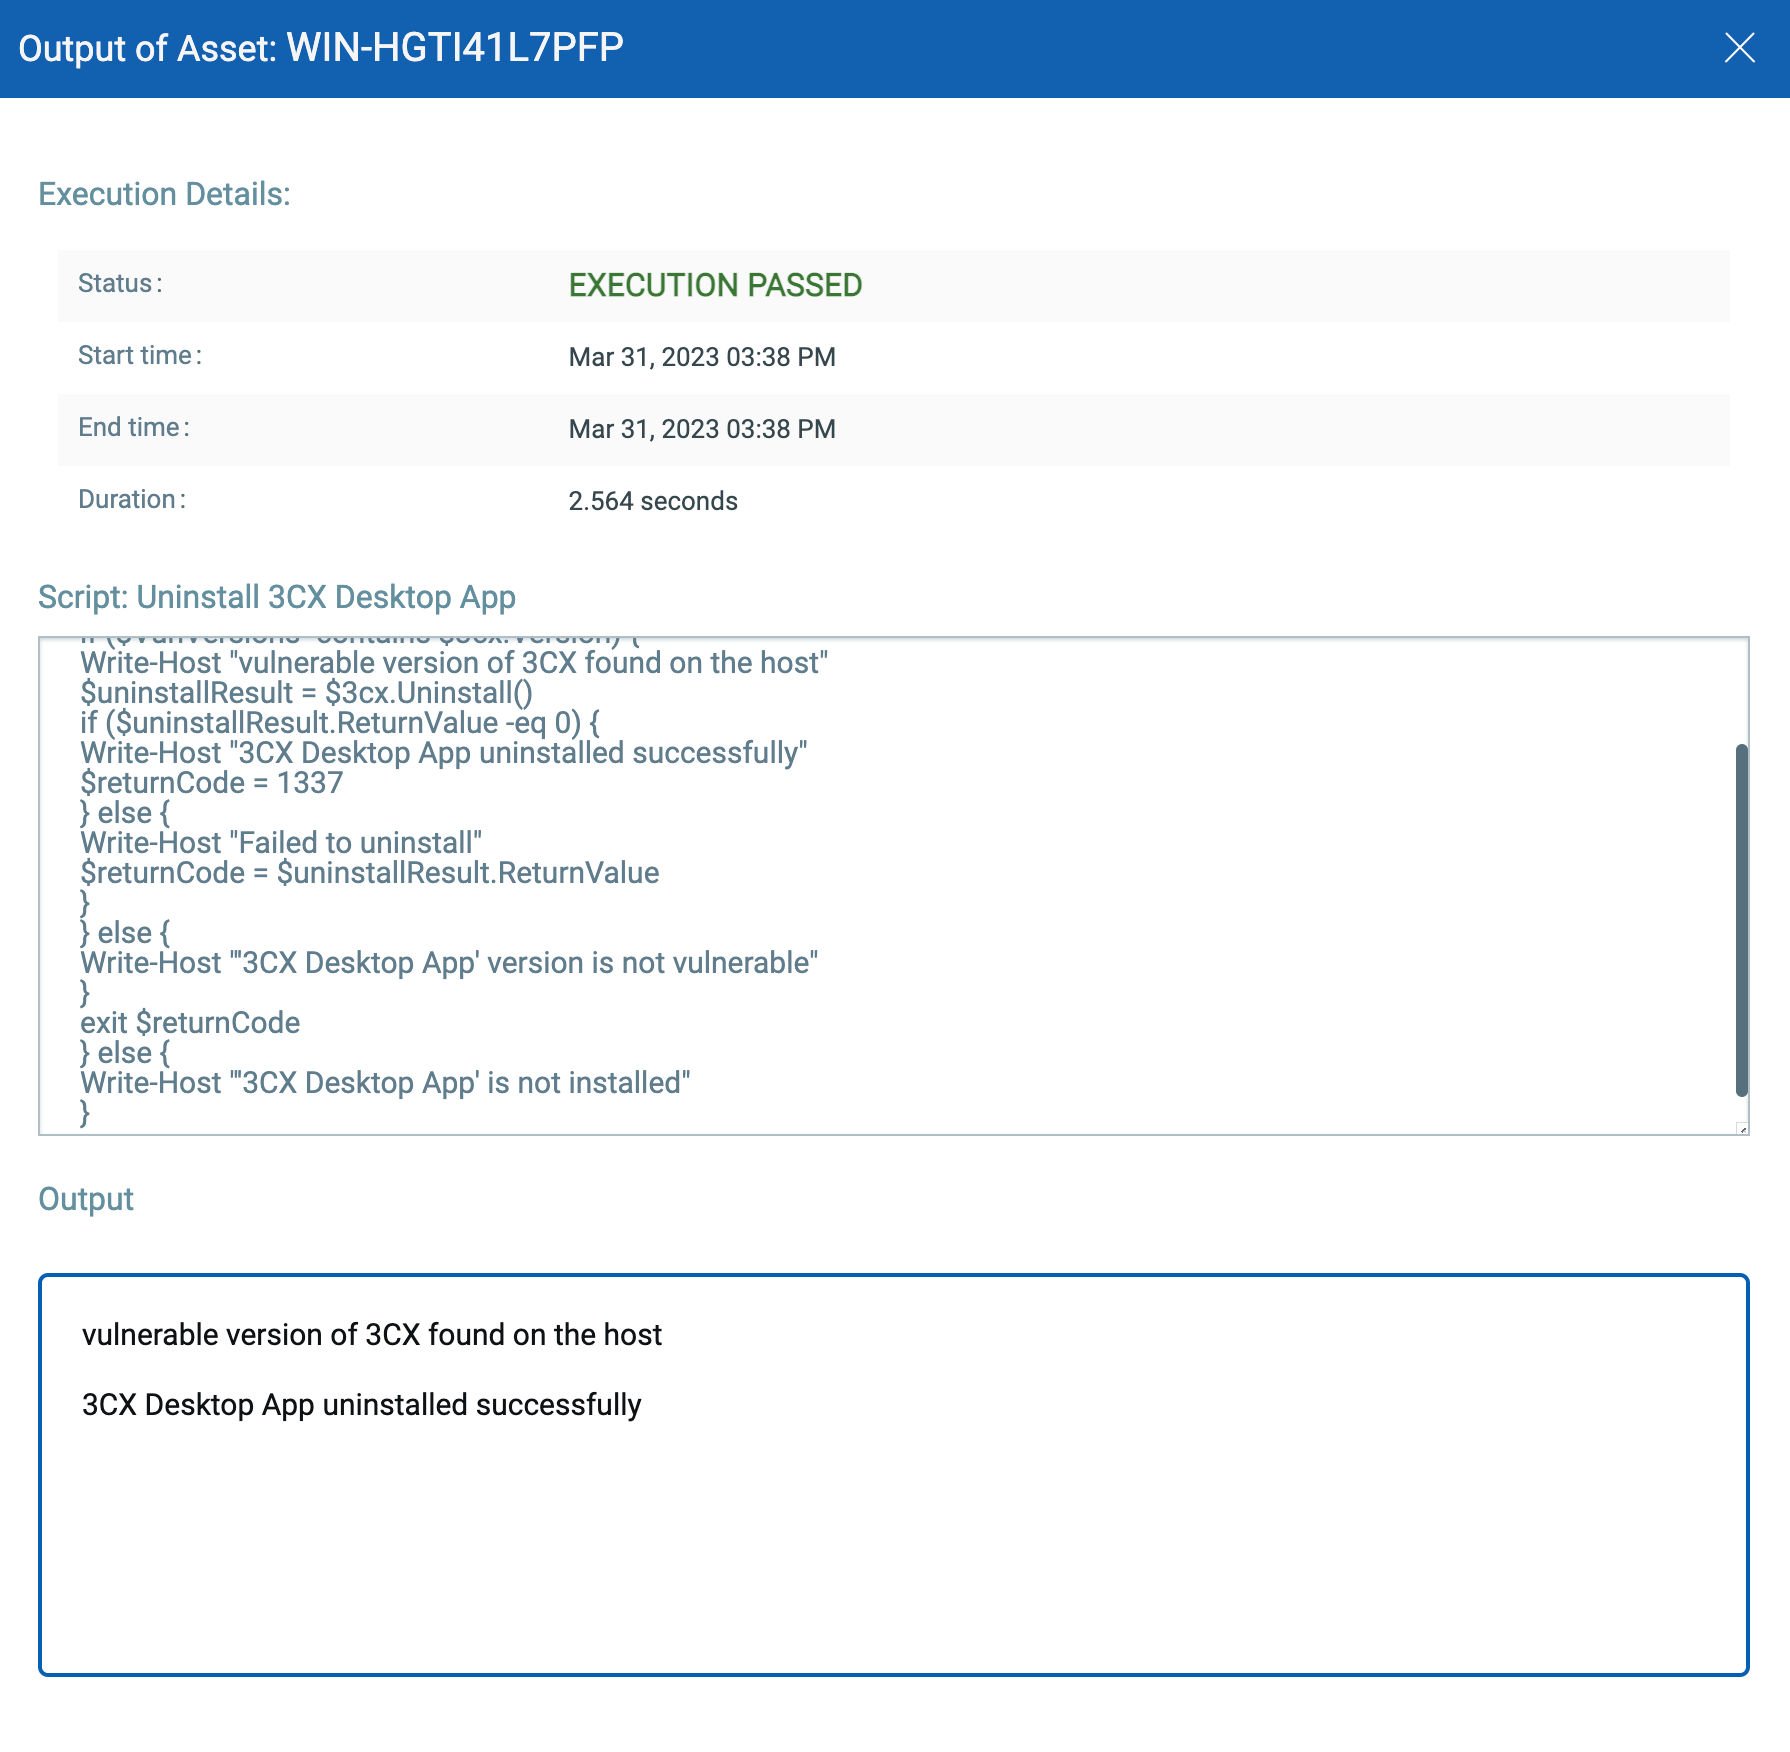Click the Duration label
This screenshot has width=1790, height=1752.
pos(131,500)
